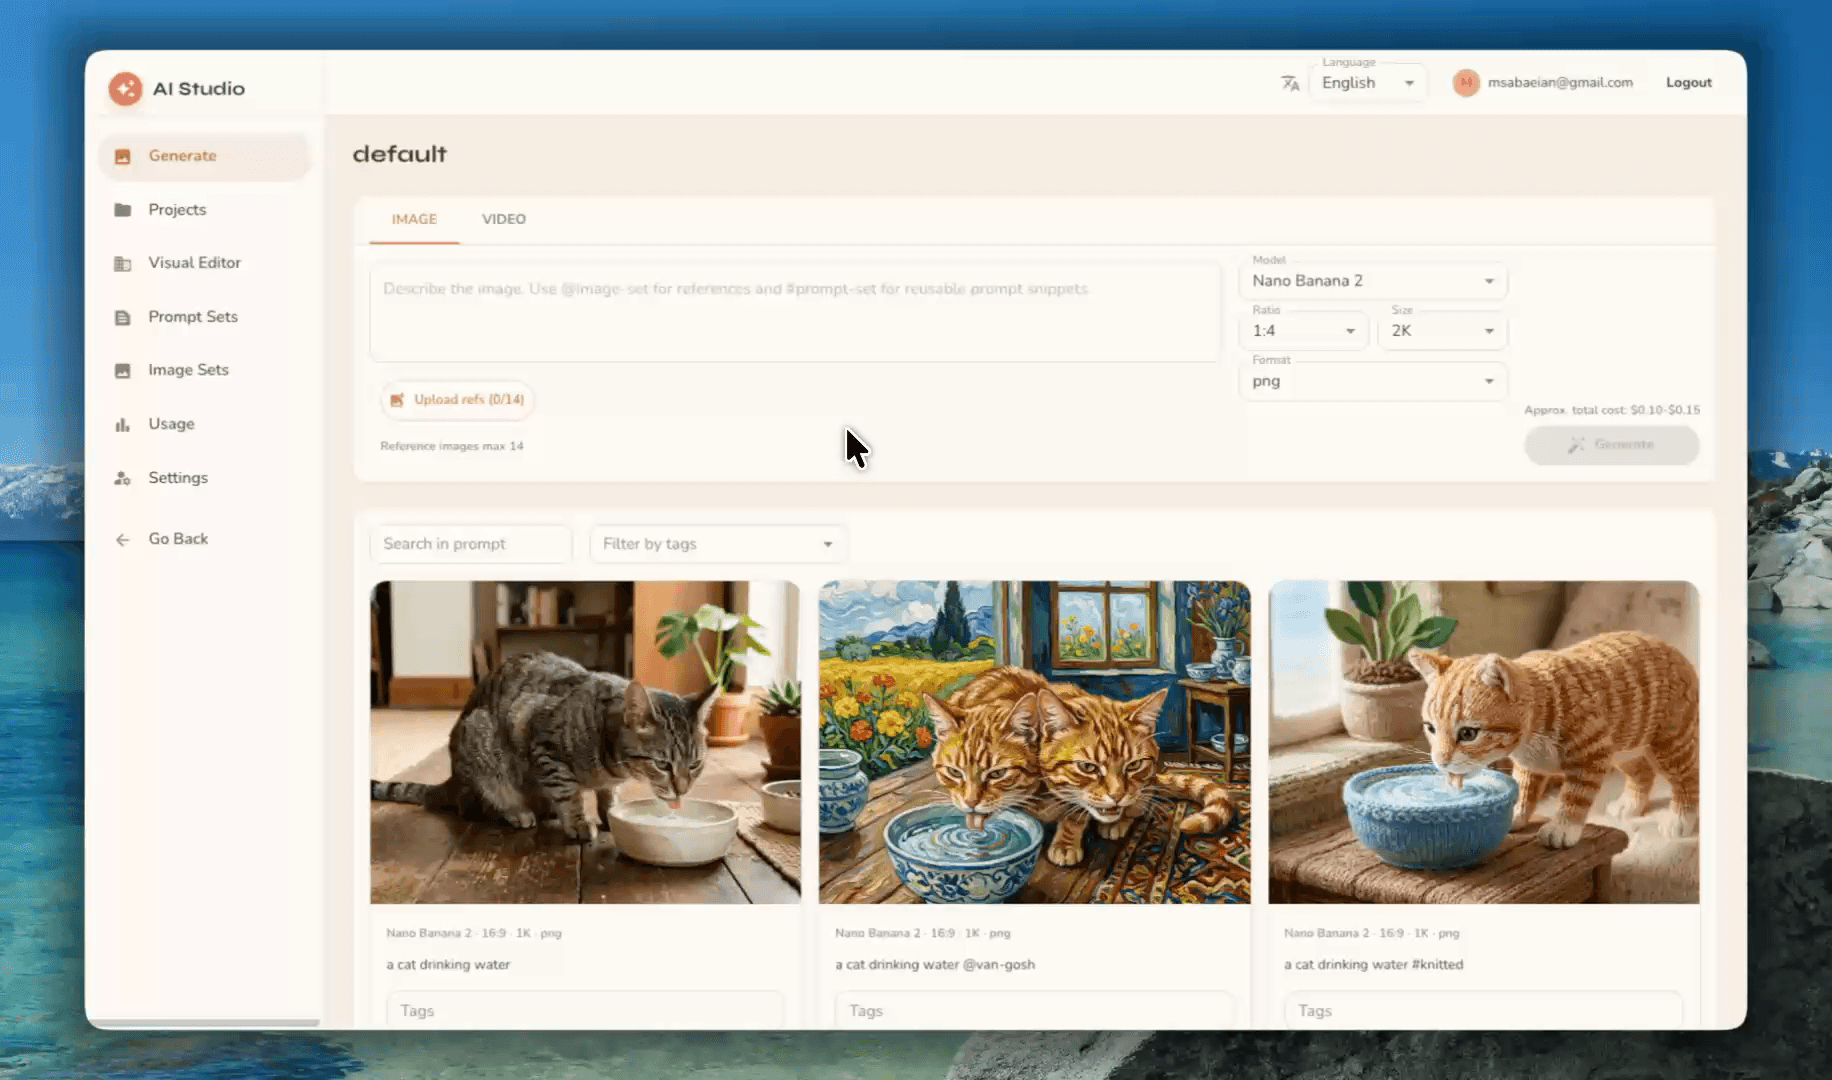The height and width of the screenshot is (1080, 1832).
Task: Click the Generate sidebar icon
Action: click(x=123, y=156)
